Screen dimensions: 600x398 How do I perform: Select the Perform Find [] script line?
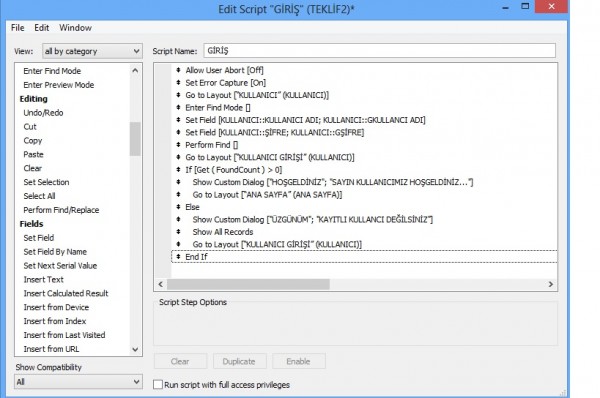tap(212, 145)
